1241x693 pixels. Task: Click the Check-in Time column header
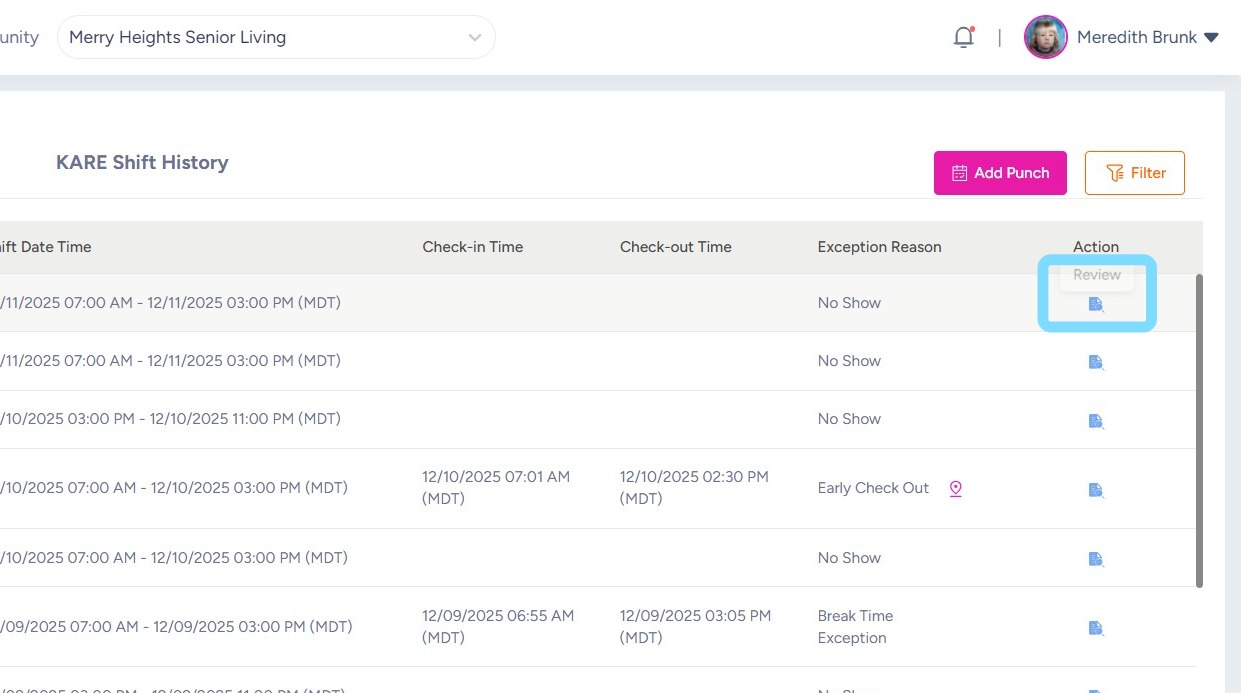click(x=472, y=247)
